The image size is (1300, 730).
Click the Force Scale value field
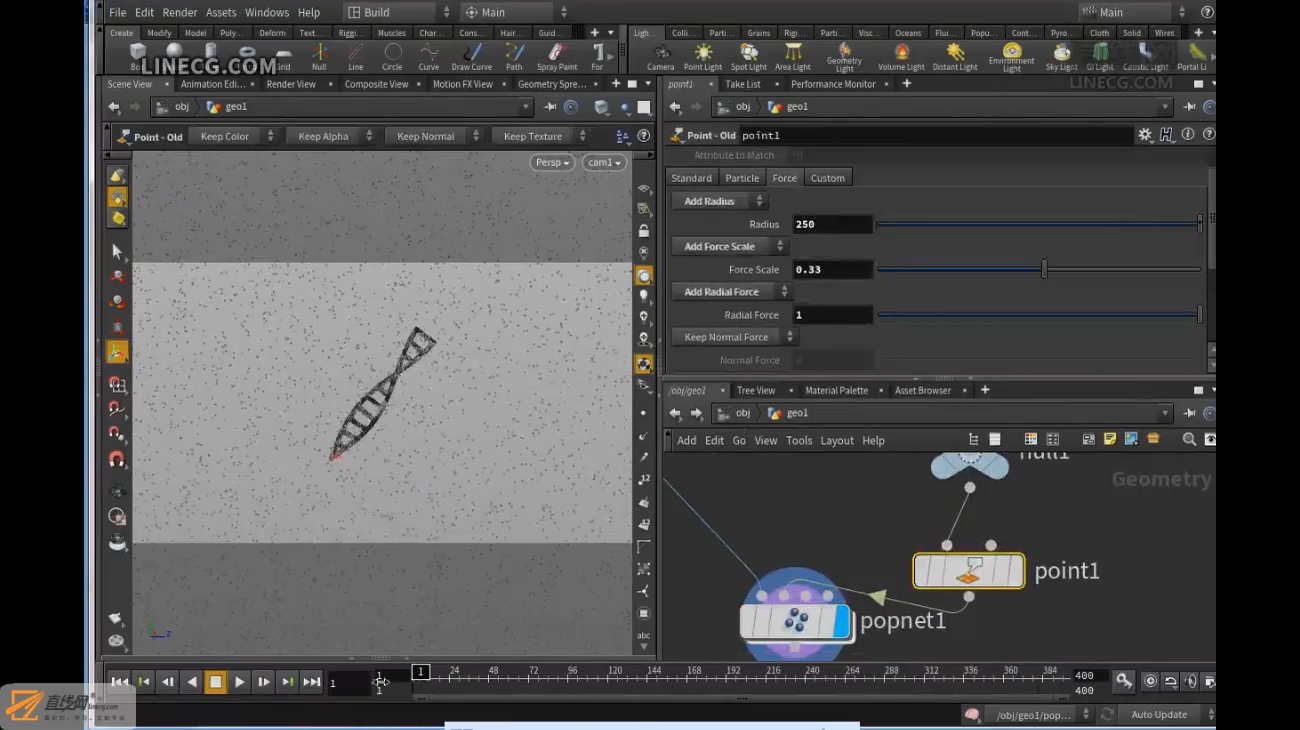[833, 269]
